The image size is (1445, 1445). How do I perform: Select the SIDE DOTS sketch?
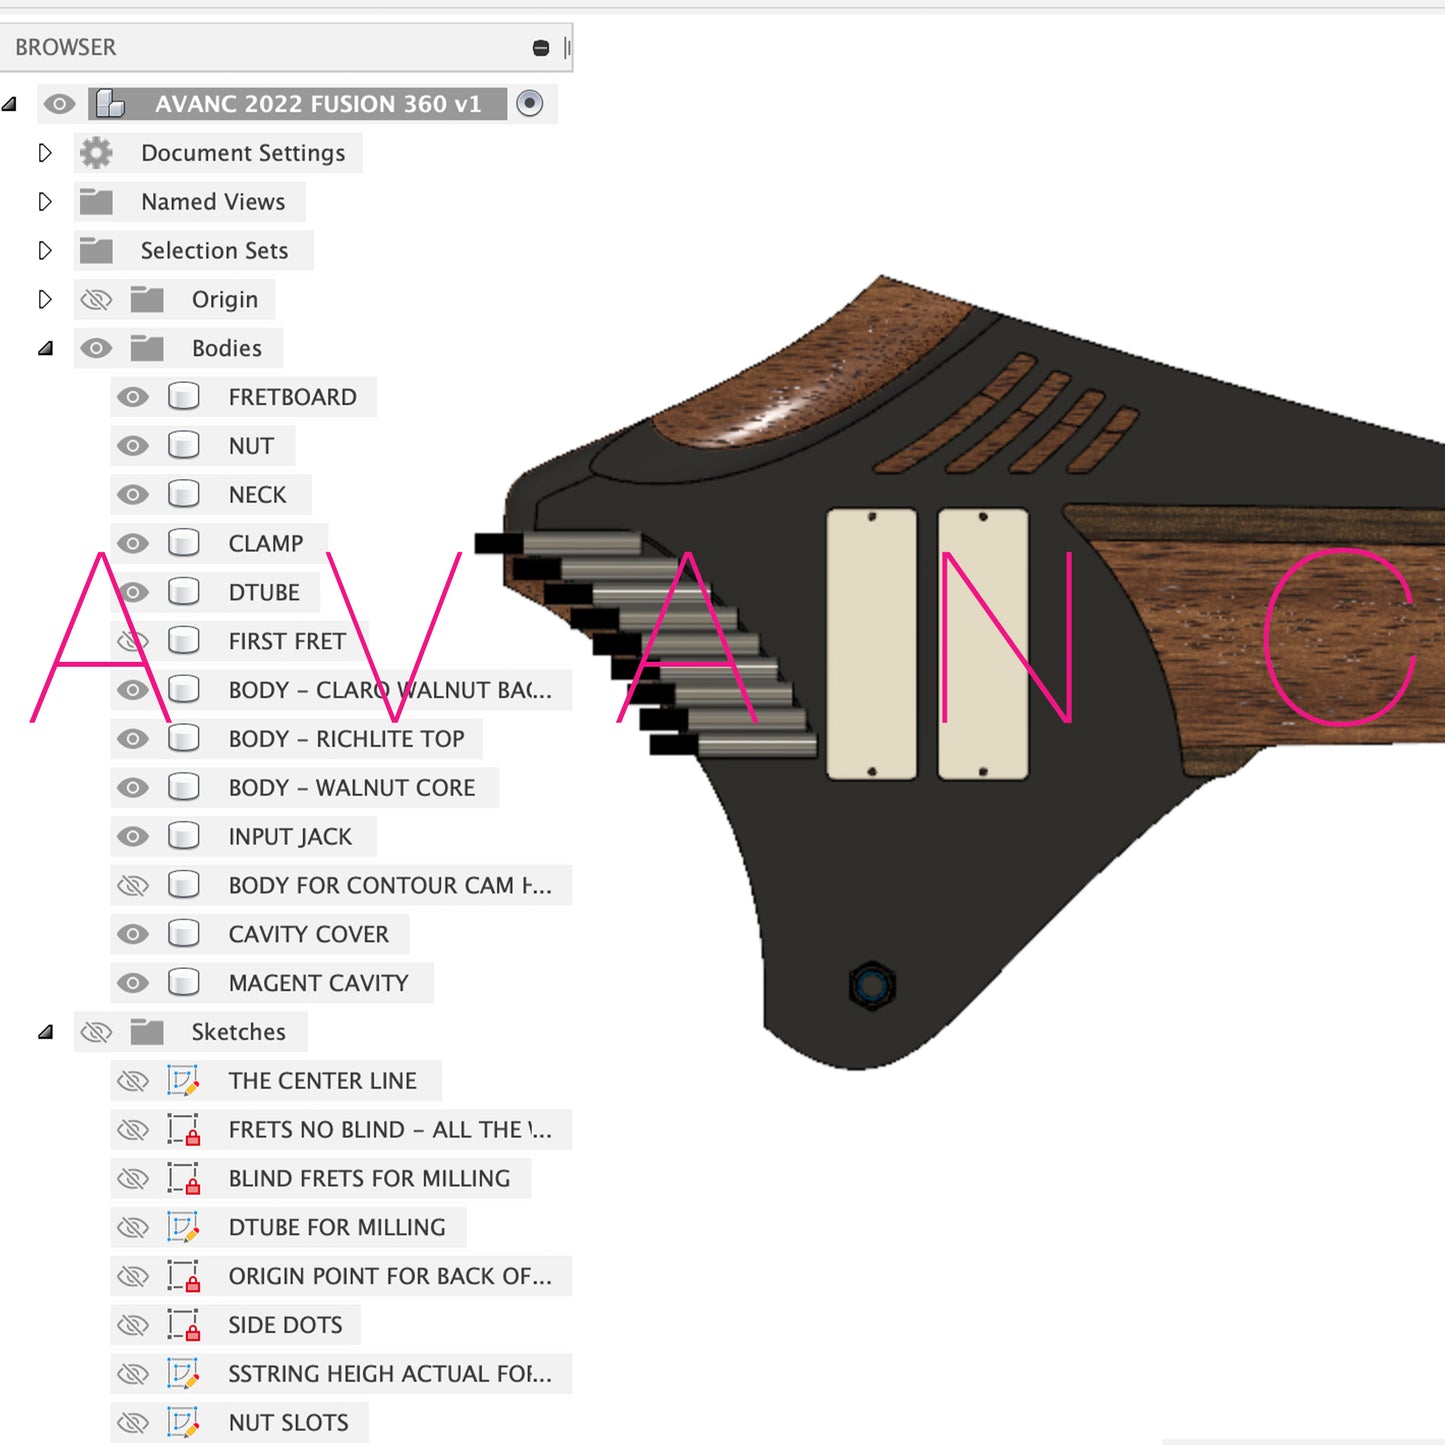(285, 1325)
